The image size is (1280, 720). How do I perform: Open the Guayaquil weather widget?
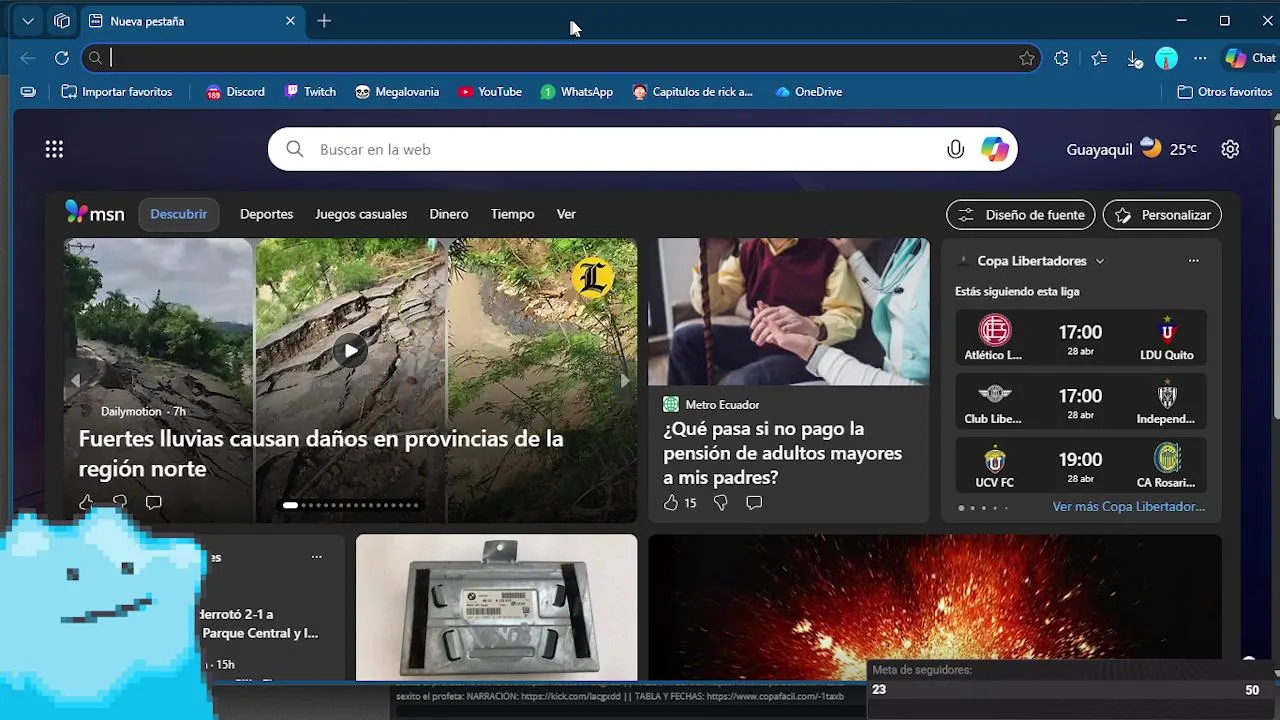(x=1131, y=149)
